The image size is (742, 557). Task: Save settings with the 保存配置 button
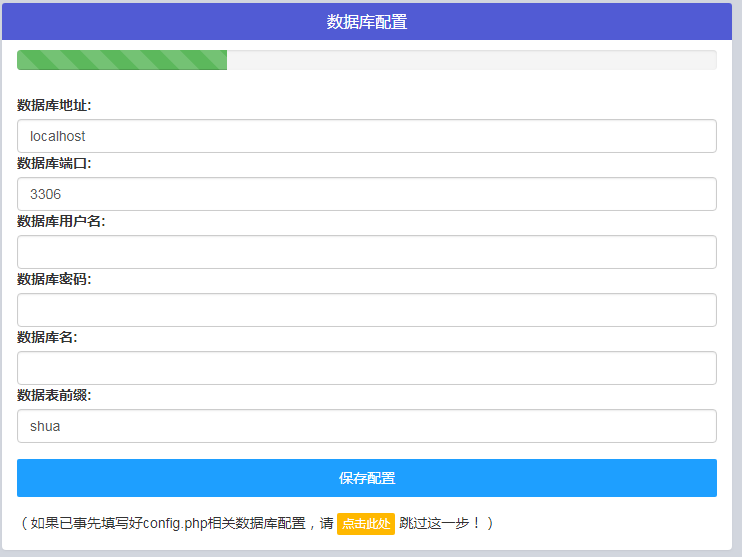coord(367,478)
